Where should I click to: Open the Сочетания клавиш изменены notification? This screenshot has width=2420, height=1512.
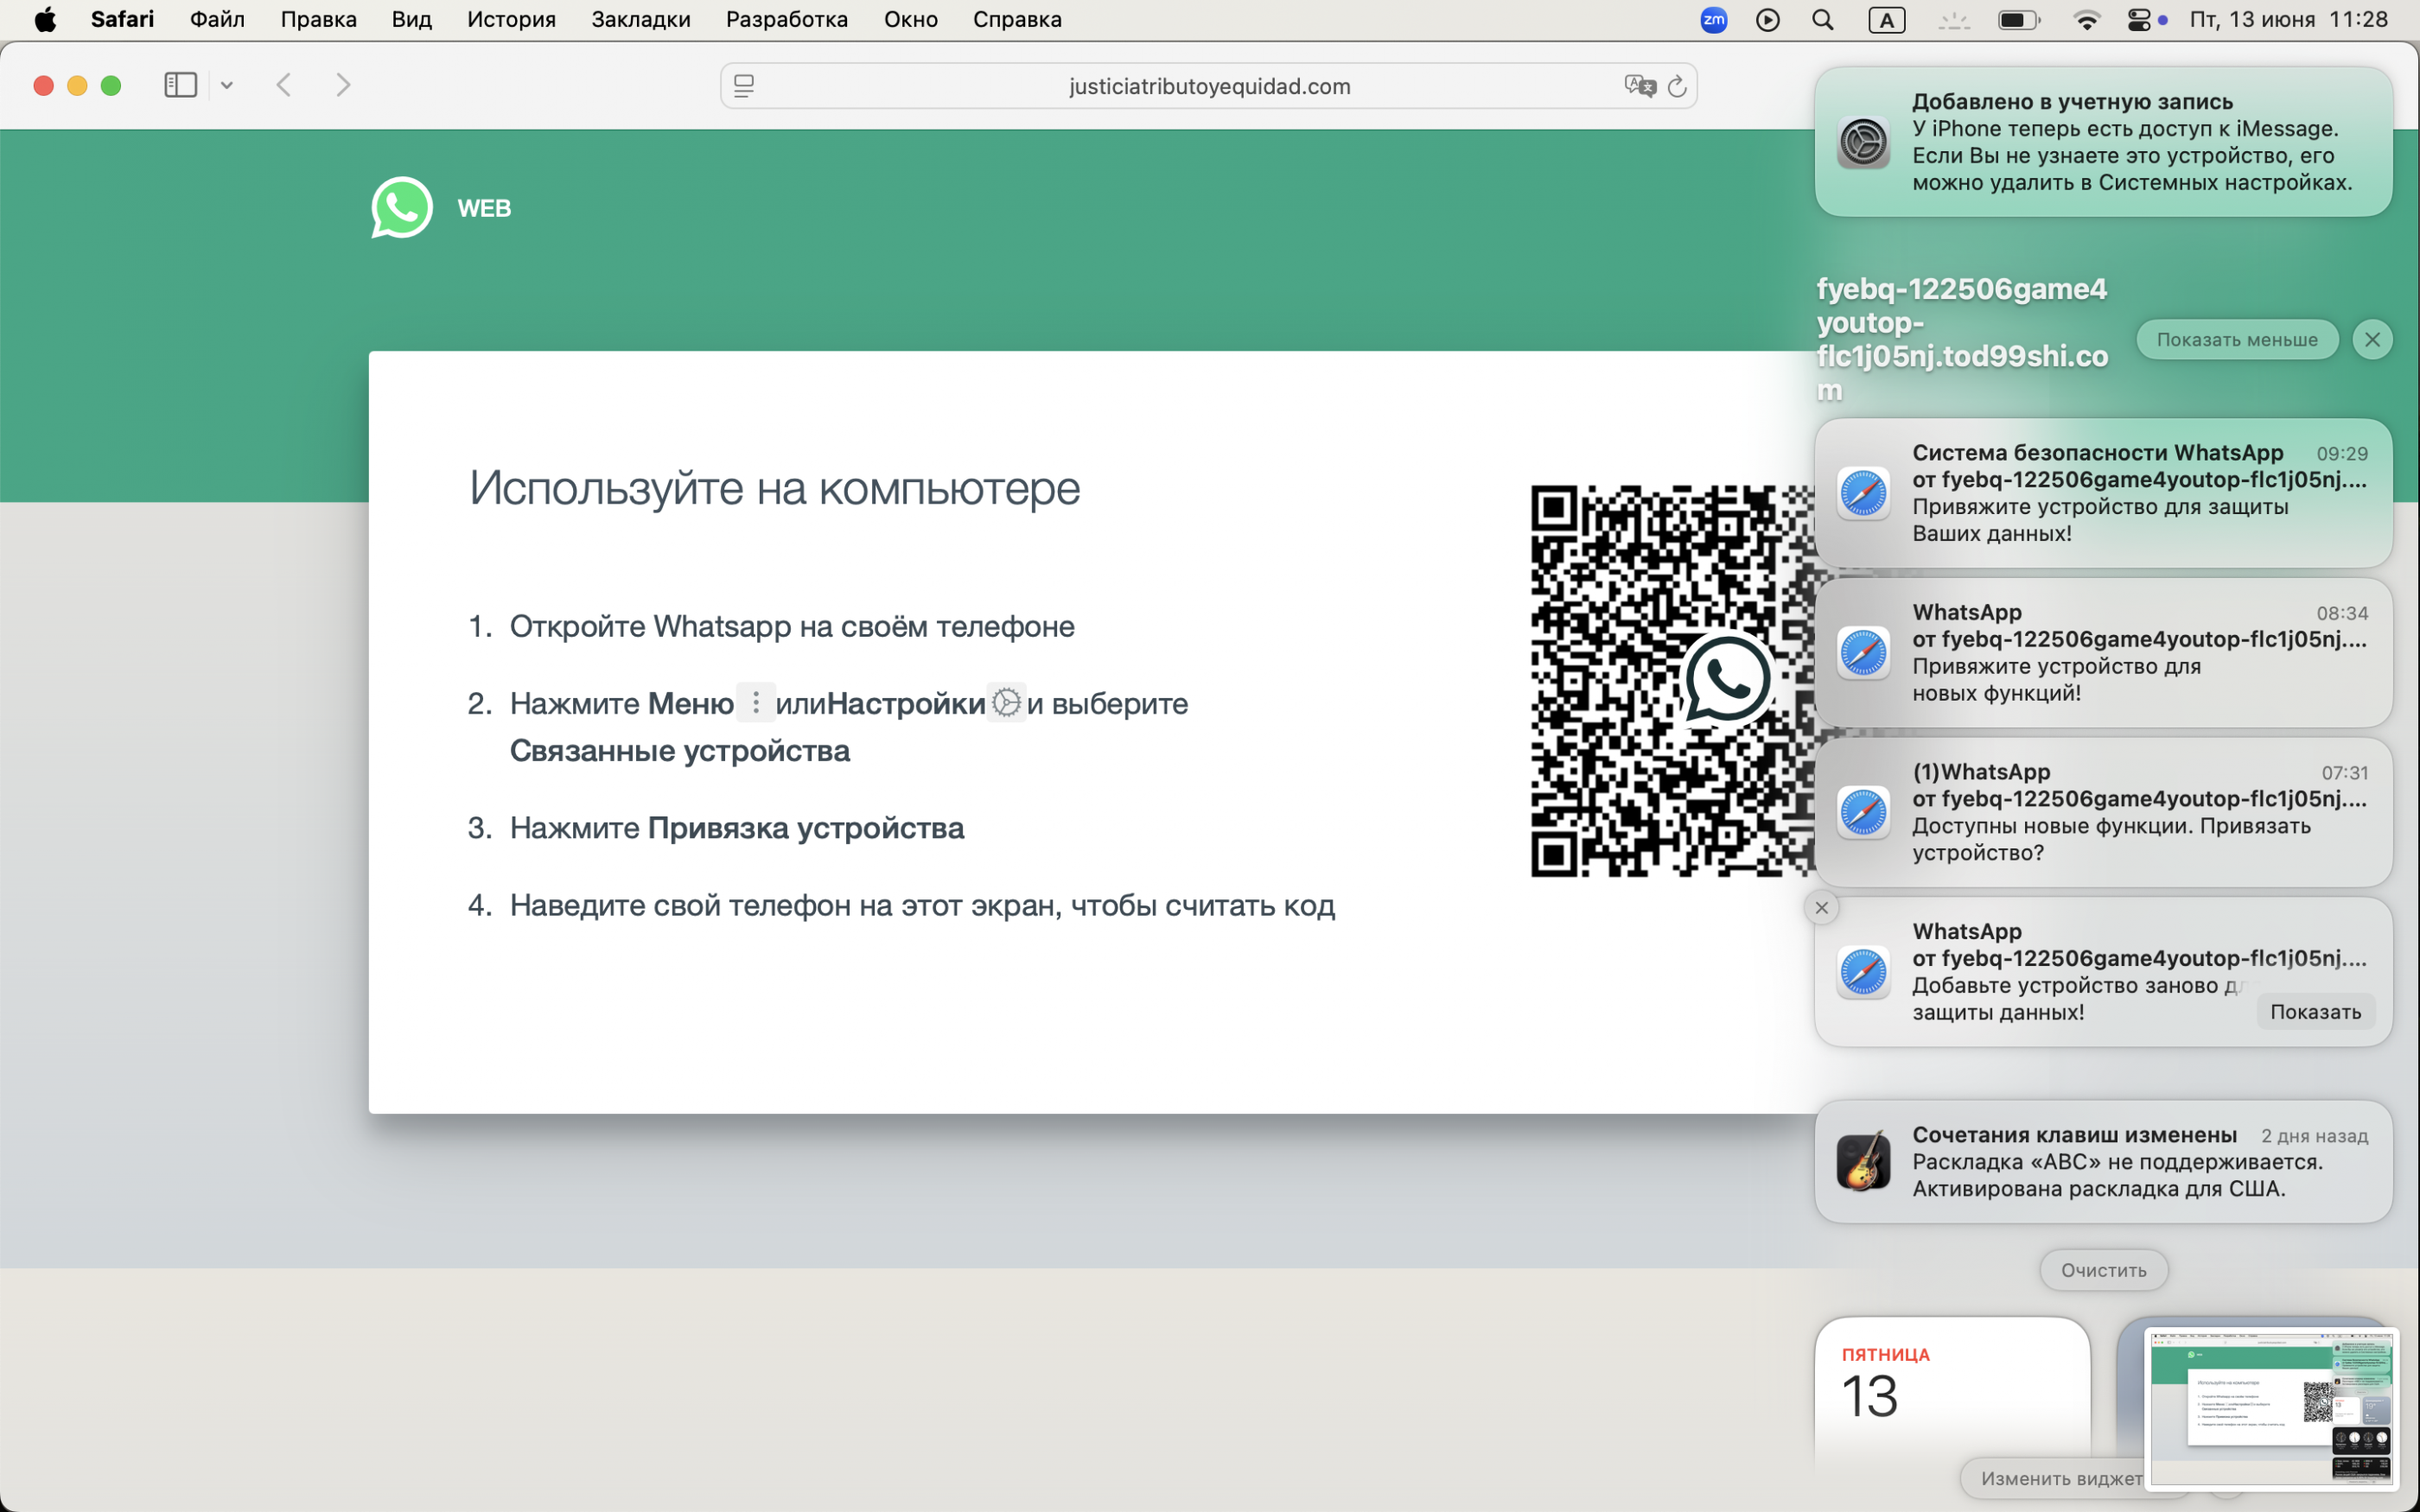tap(2103, 1162)
